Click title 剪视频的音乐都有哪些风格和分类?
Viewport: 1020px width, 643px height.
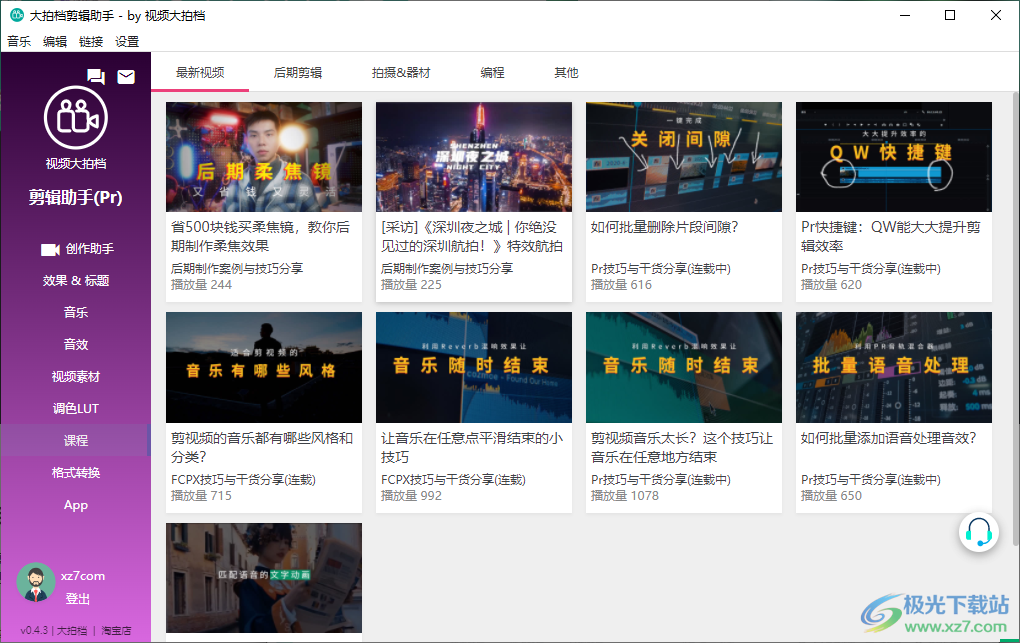coord(262,447)
